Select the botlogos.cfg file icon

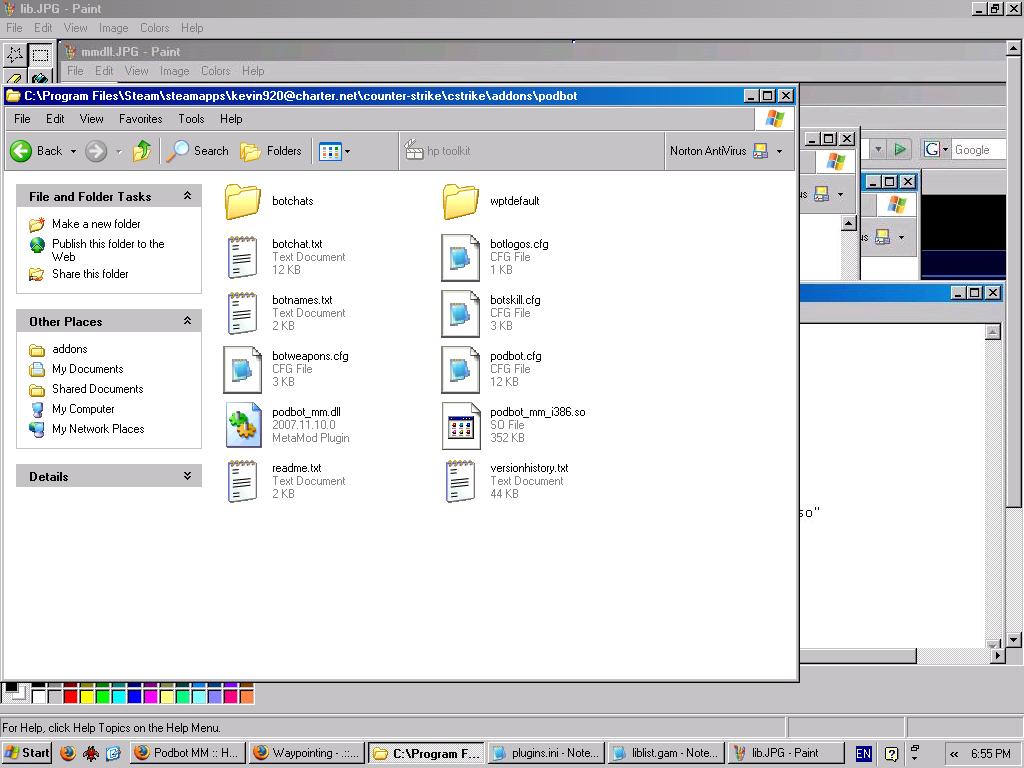click(460, 257)
